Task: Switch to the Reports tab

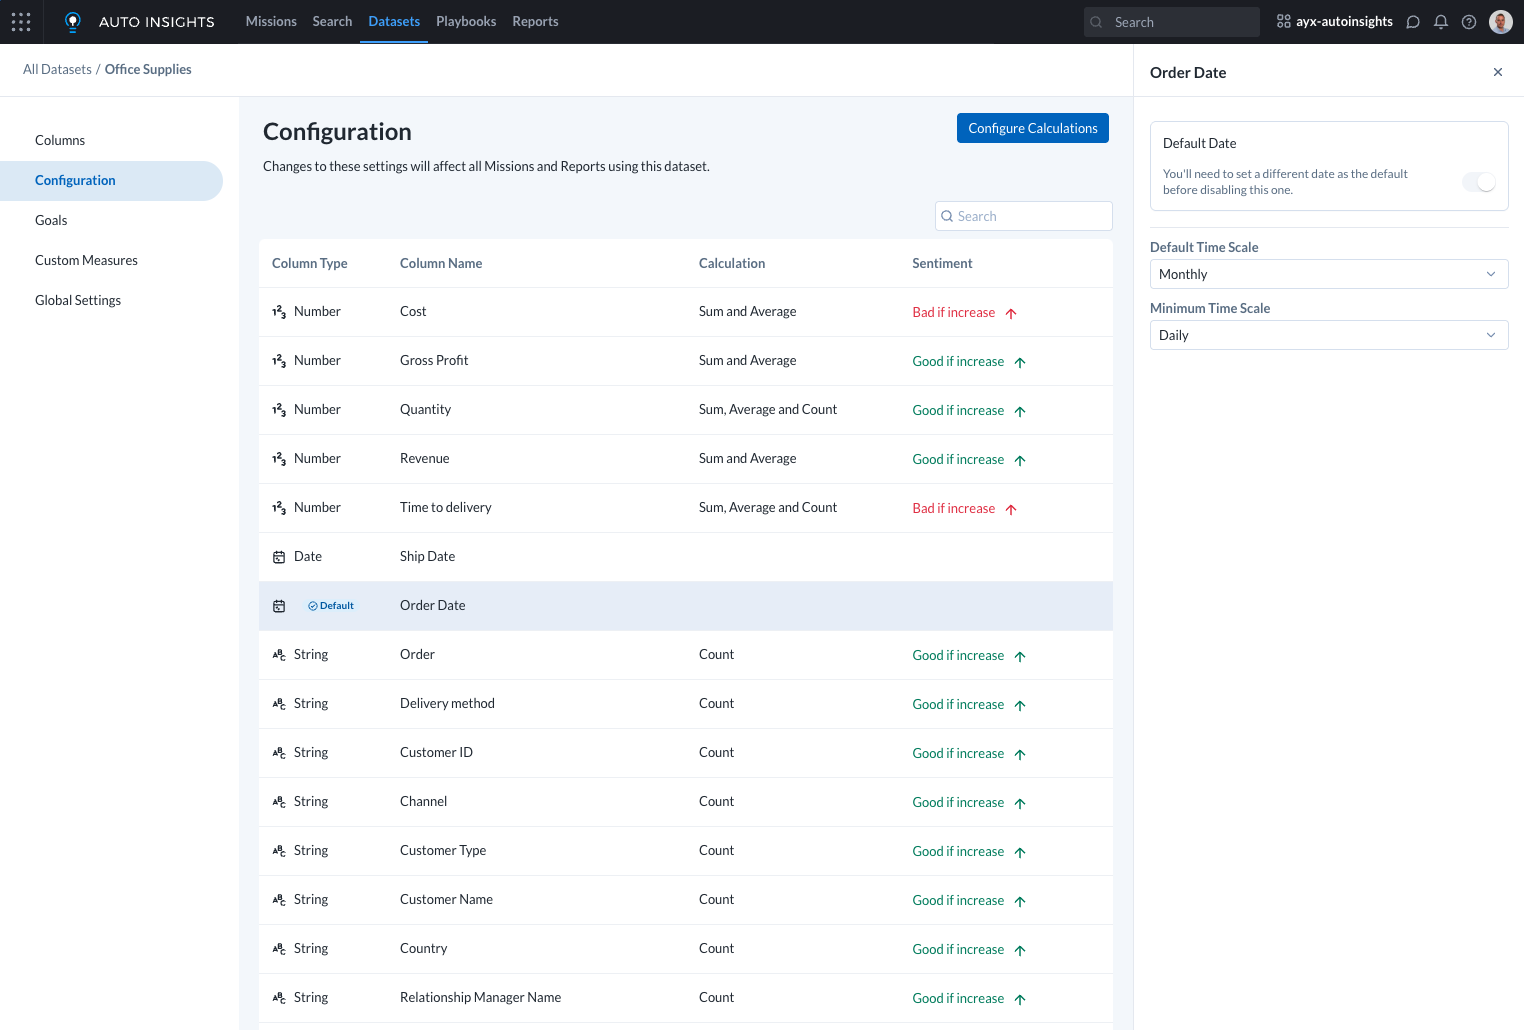Action: (535, 21)
